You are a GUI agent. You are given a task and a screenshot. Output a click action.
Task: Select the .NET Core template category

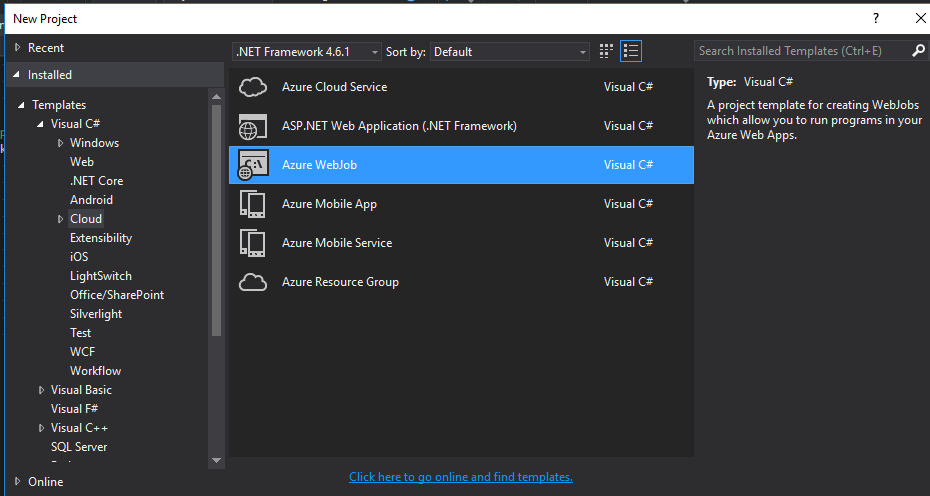pos(97,181)
